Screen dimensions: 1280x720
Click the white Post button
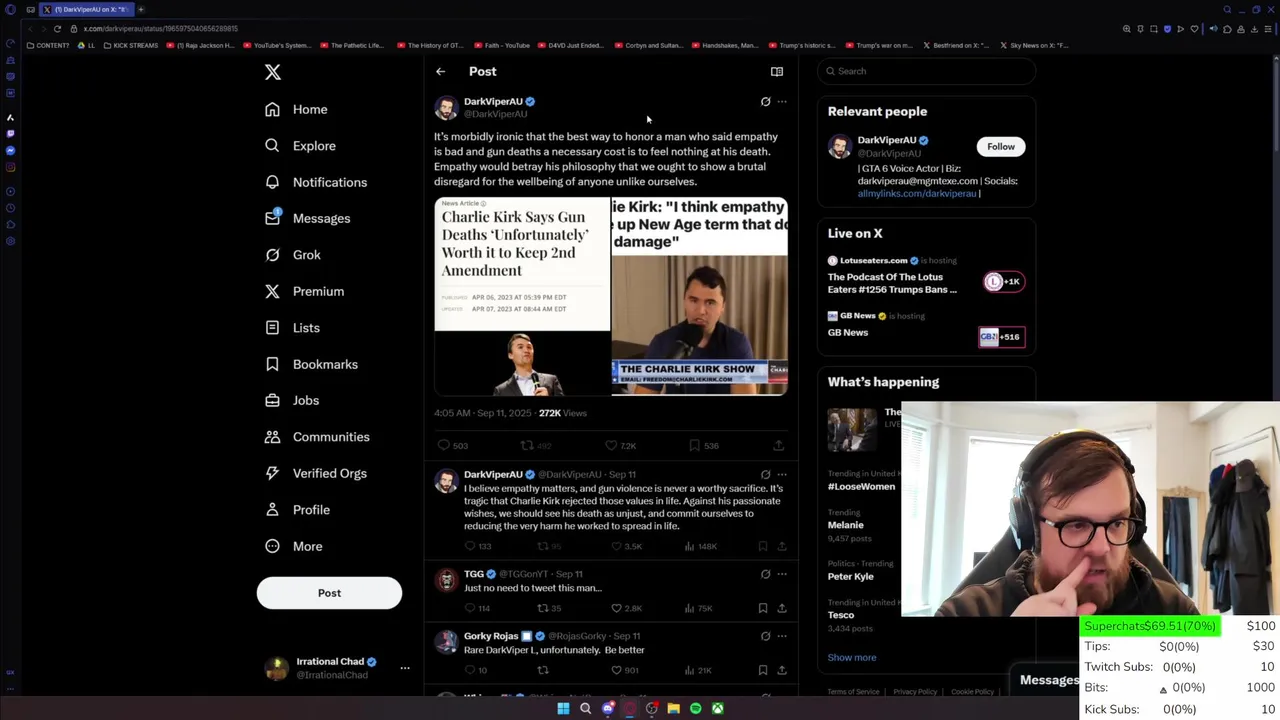329,593
